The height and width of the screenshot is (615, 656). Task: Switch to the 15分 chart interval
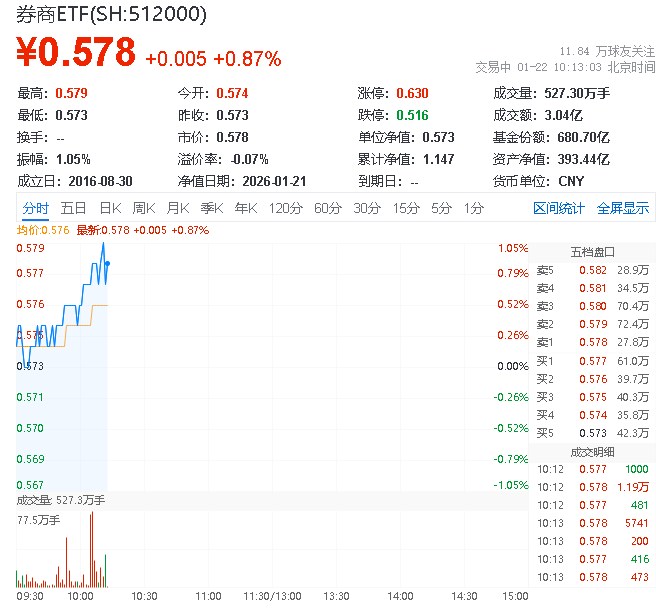click(406, 208)
